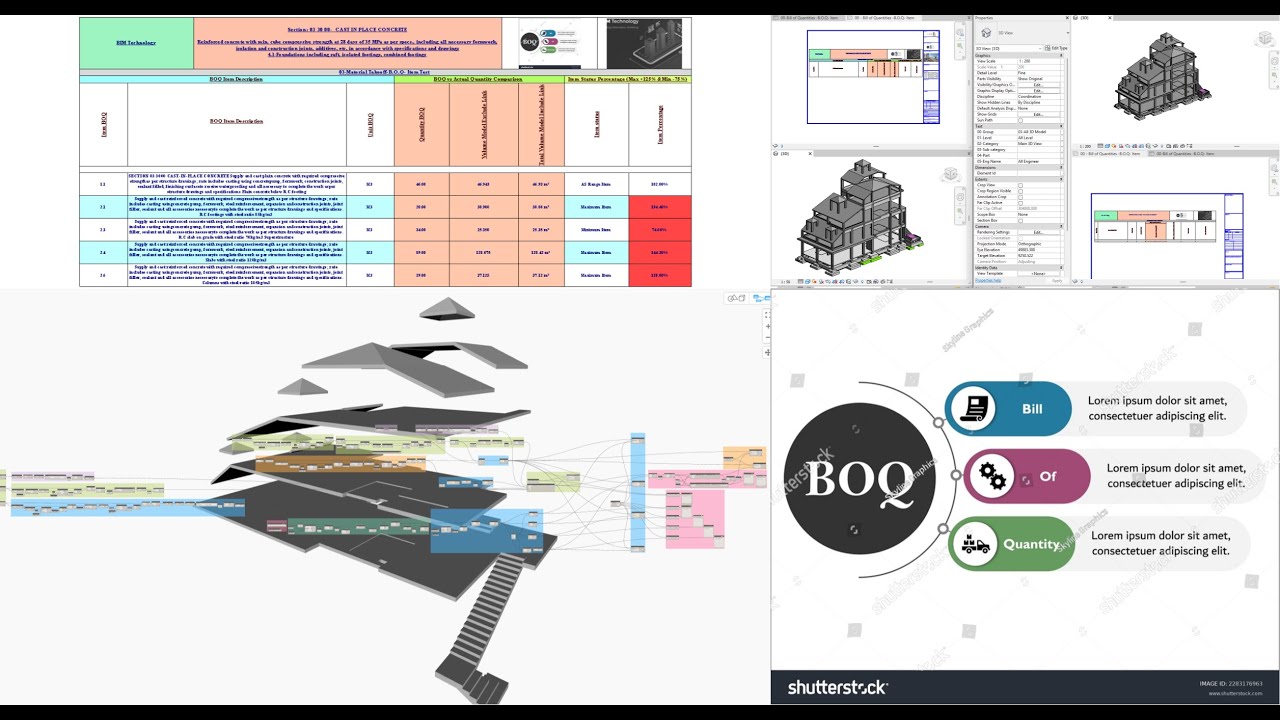Click the ViewCube in the top-right Revit 3D view
This screenshot has height=720, width=1280.
point(1265,37)
